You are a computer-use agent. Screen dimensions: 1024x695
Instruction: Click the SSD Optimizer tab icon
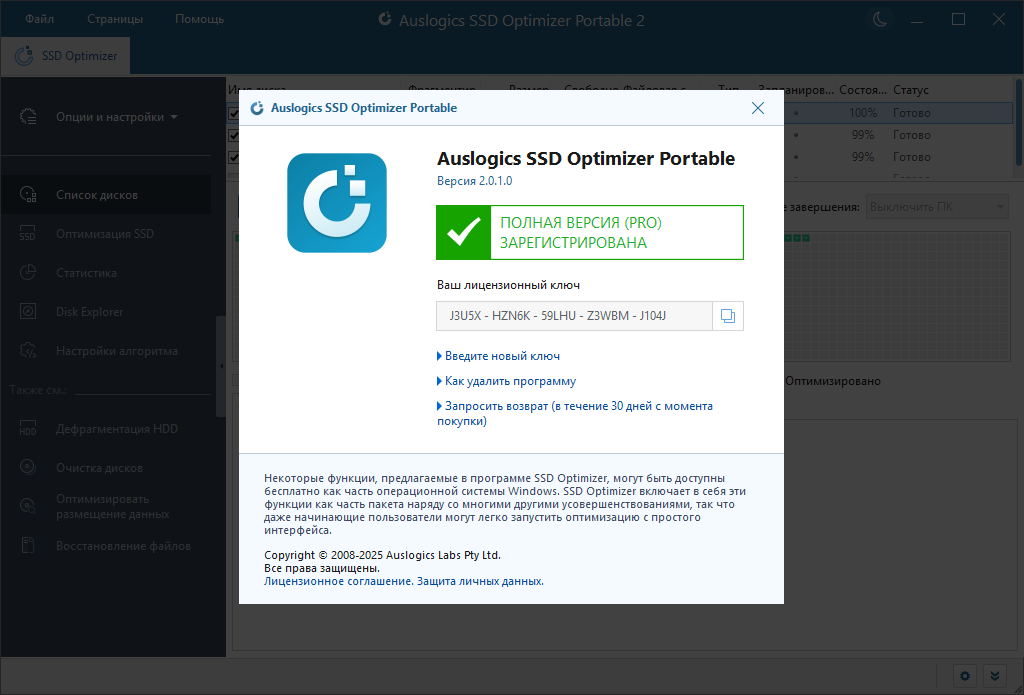(x=24, y=56)
